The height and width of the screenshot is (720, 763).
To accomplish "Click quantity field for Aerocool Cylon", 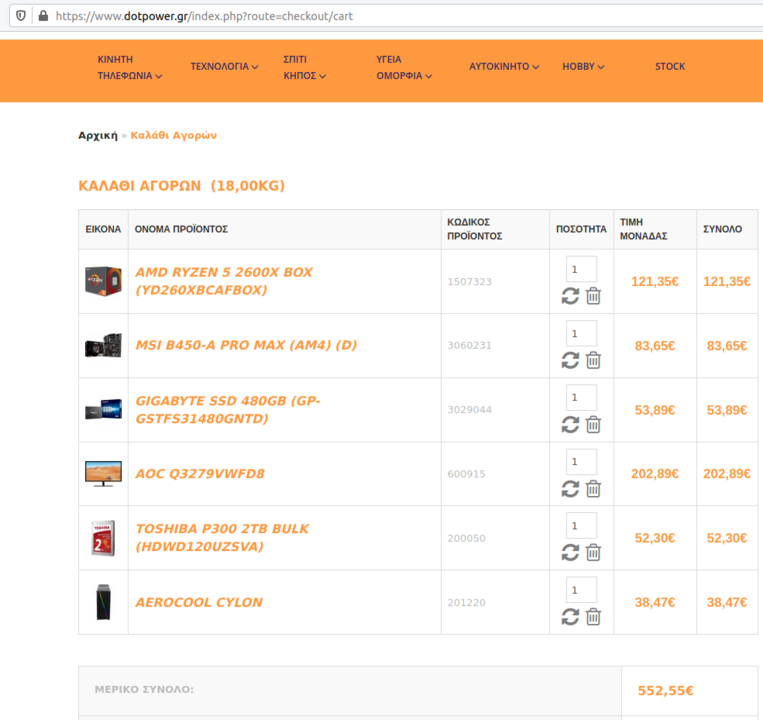I will (581, 590).
